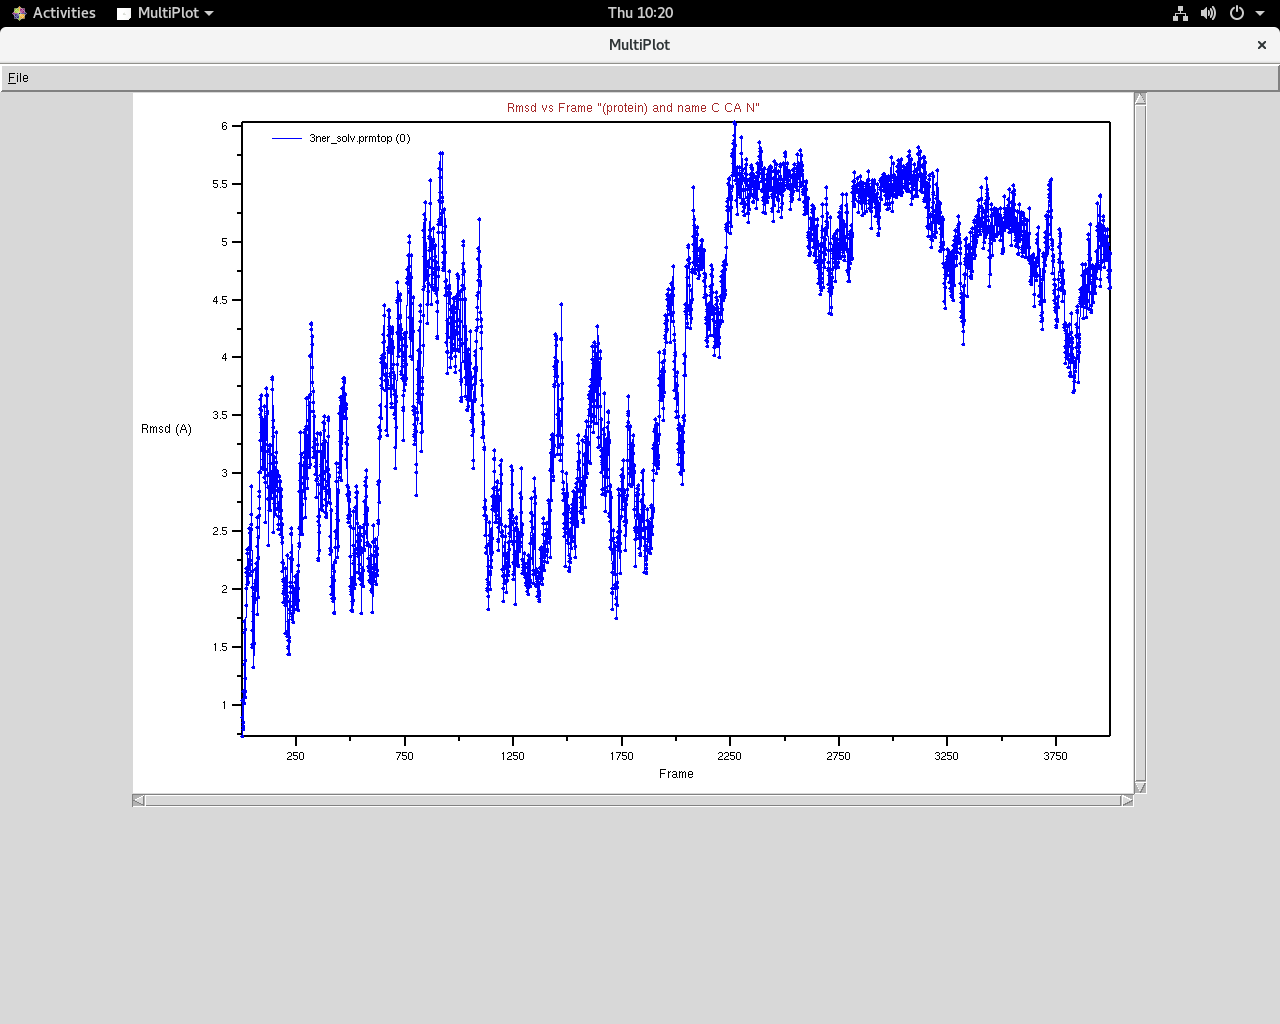
Task: Click the left arrow on horizontal scrollbar
Action: click(139, 800)
